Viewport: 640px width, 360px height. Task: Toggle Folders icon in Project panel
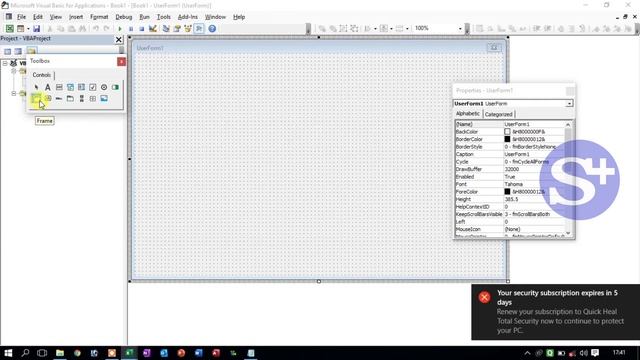pyautogui.click(x=31, y=51)
